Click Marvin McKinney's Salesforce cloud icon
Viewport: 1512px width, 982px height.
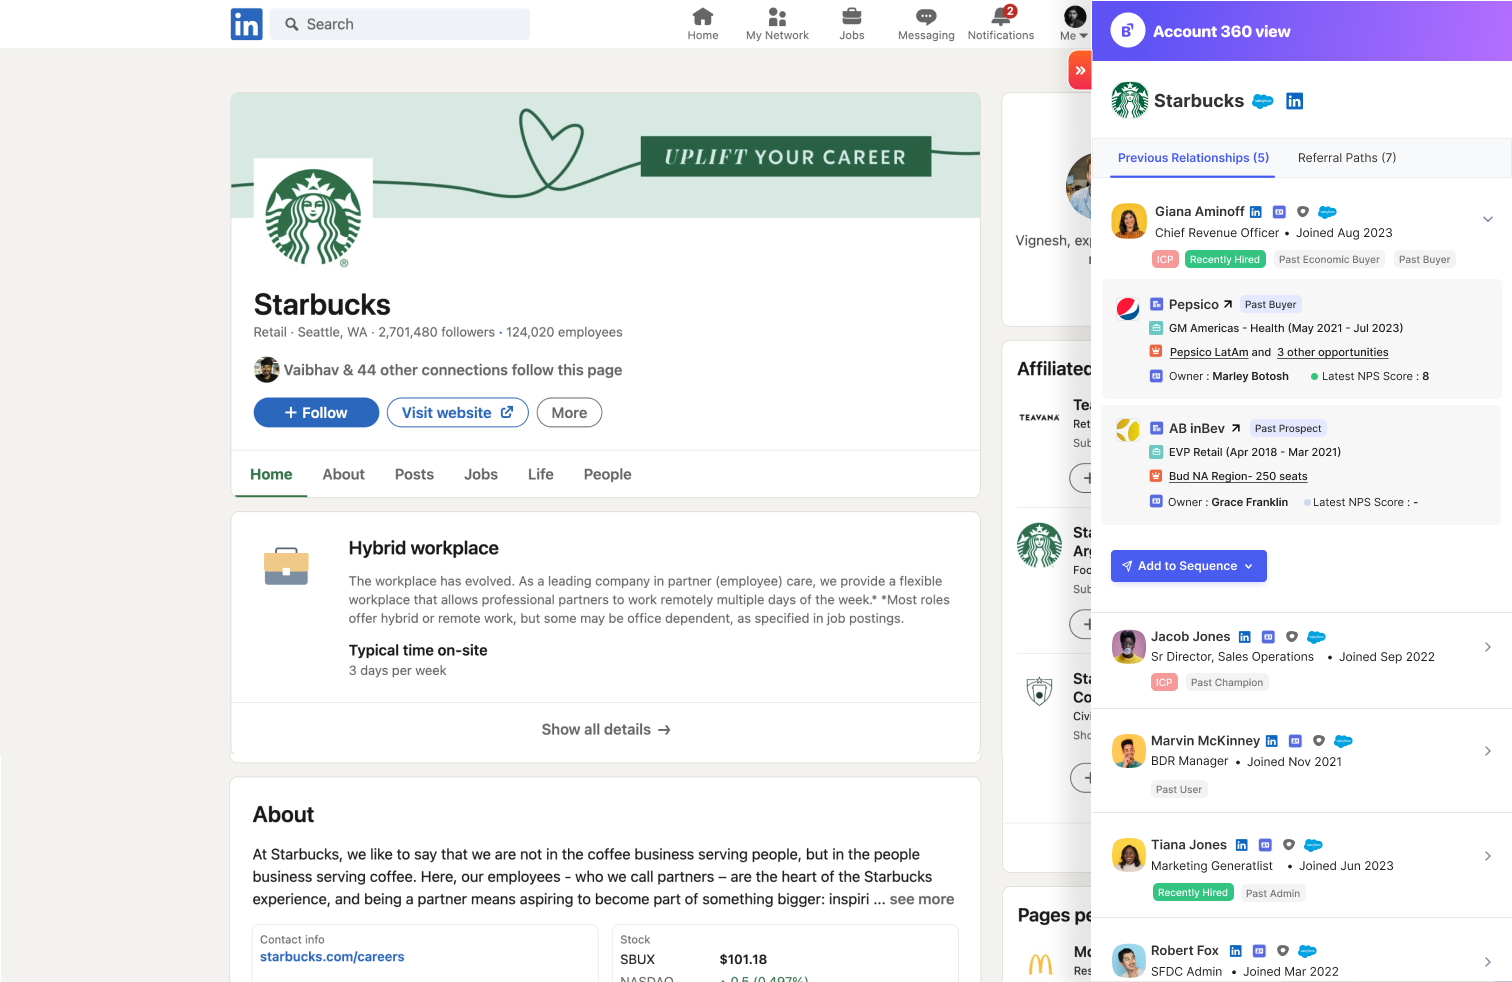(1343, 741)
